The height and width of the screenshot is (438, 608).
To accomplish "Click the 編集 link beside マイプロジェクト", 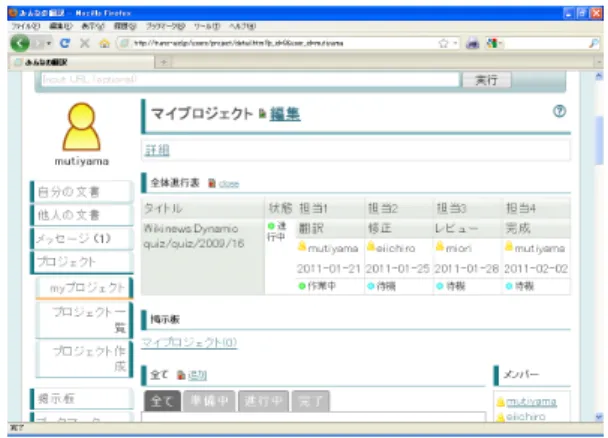I will pyautogui.click(x=285, y=114).
